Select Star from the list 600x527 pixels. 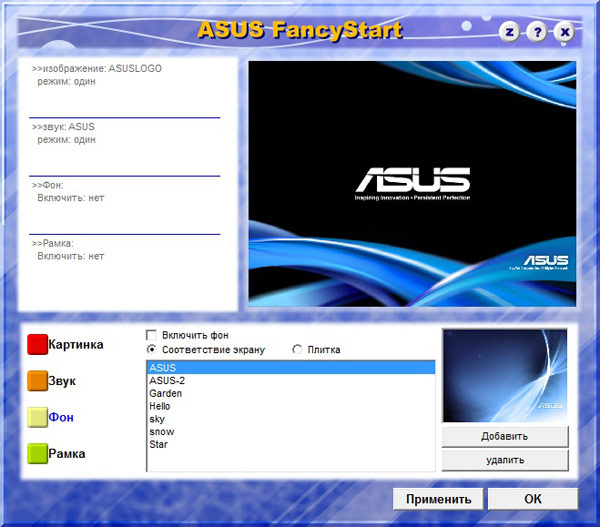click(159, 444)
